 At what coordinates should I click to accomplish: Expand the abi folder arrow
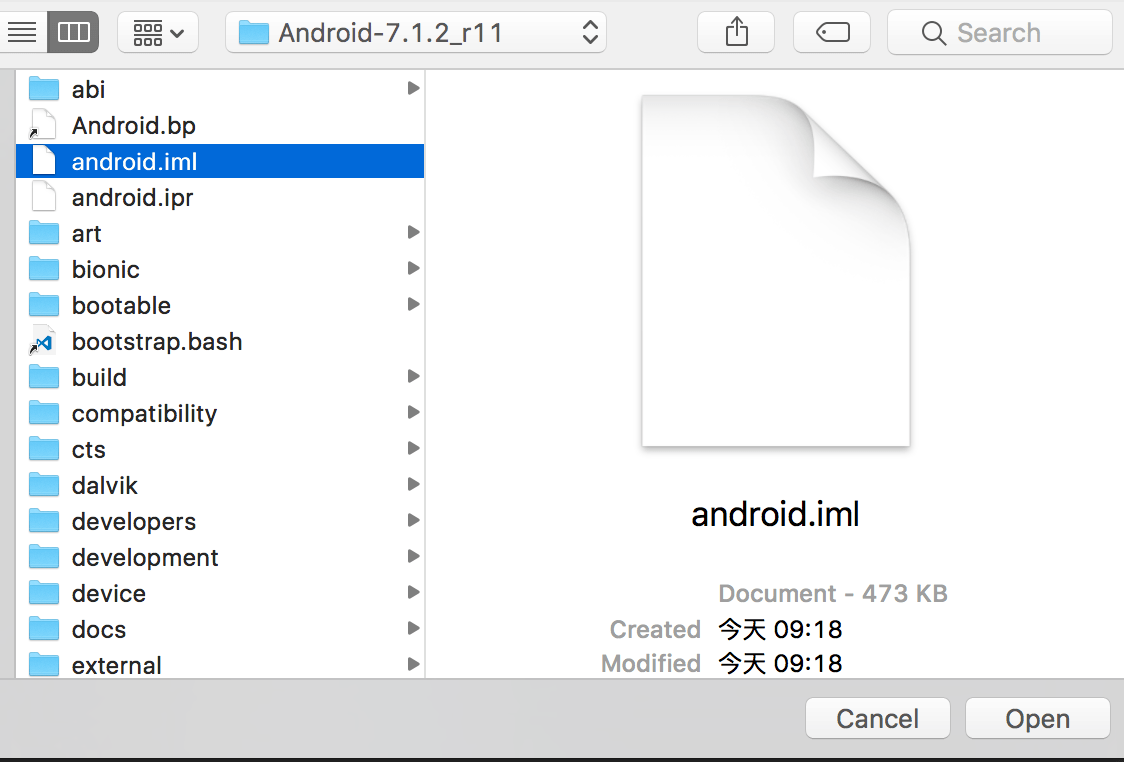413,89
